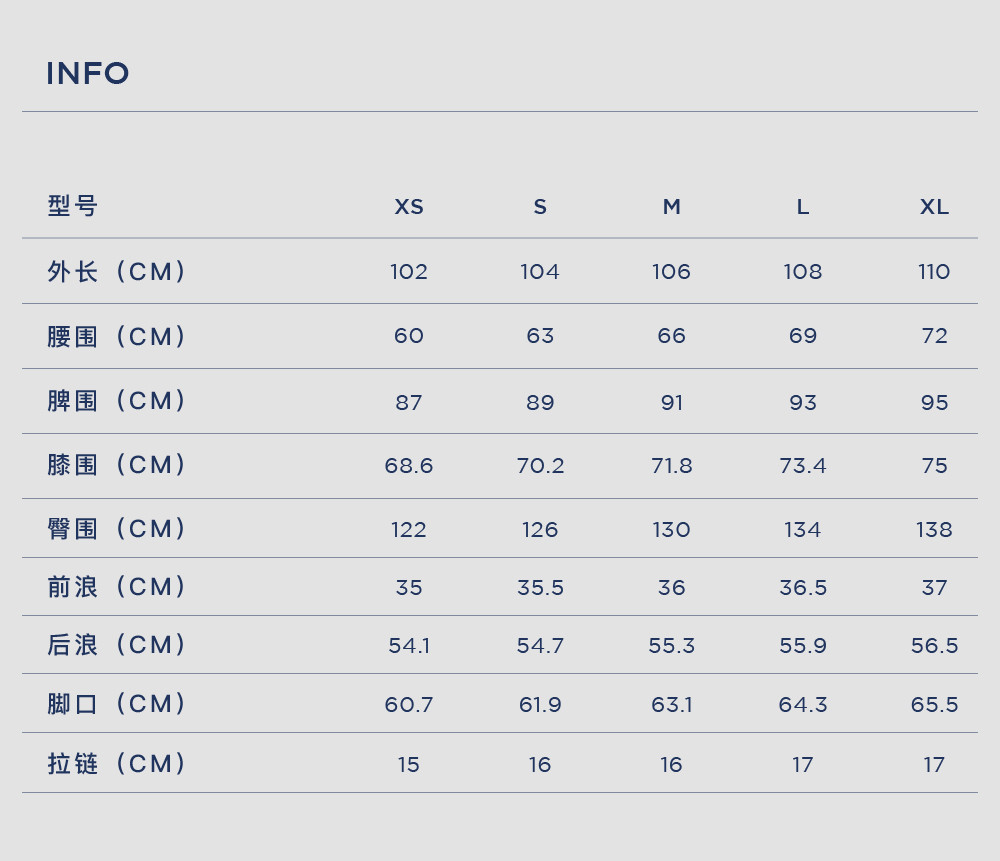
Task: Click the 脚口 (CM) row label
Action: tap(117, 704)
